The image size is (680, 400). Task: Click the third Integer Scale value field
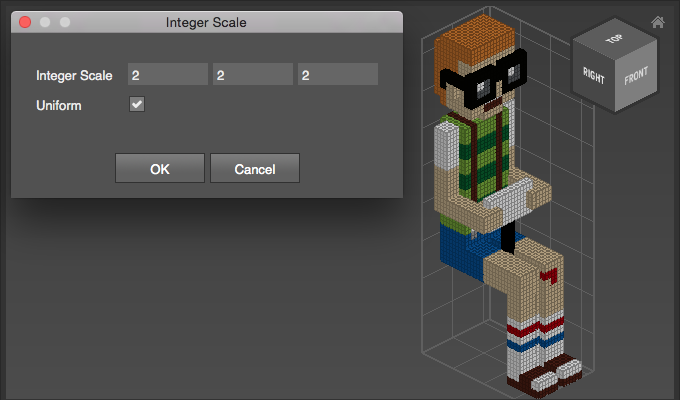click(x=337, y=75)
